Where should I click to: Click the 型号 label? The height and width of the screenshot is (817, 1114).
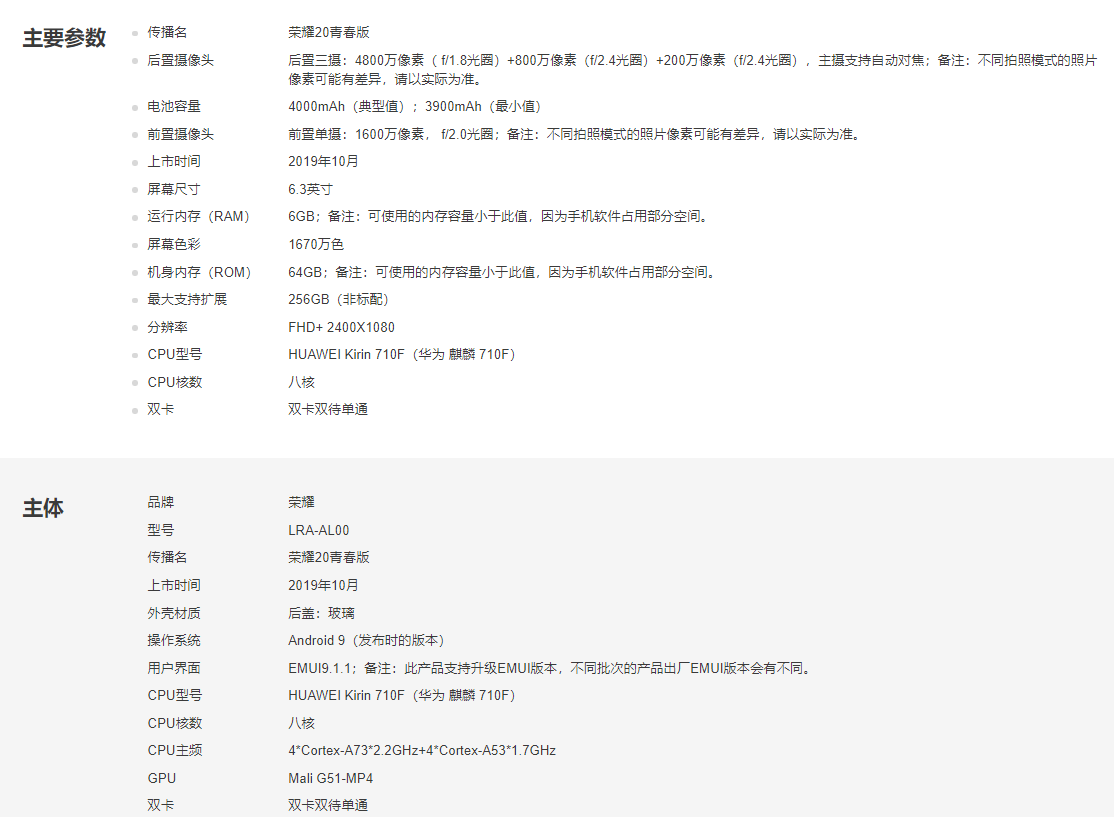(x=161, y=530)
